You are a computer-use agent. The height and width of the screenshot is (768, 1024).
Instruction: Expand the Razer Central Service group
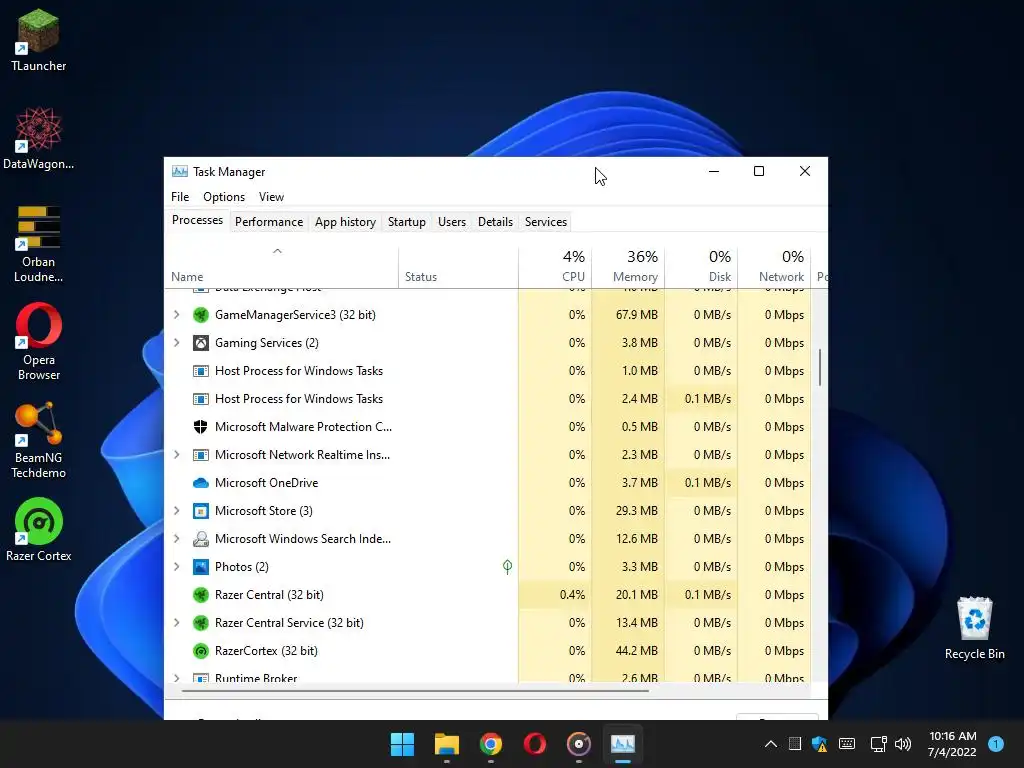176,623
